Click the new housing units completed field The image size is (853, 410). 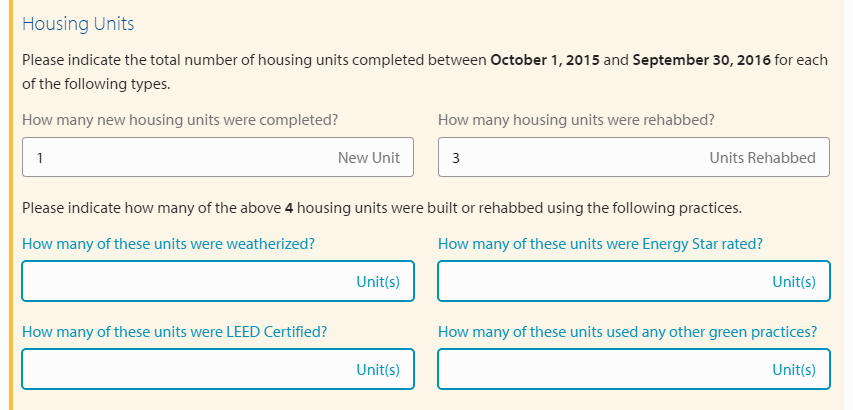pos(180,157)
